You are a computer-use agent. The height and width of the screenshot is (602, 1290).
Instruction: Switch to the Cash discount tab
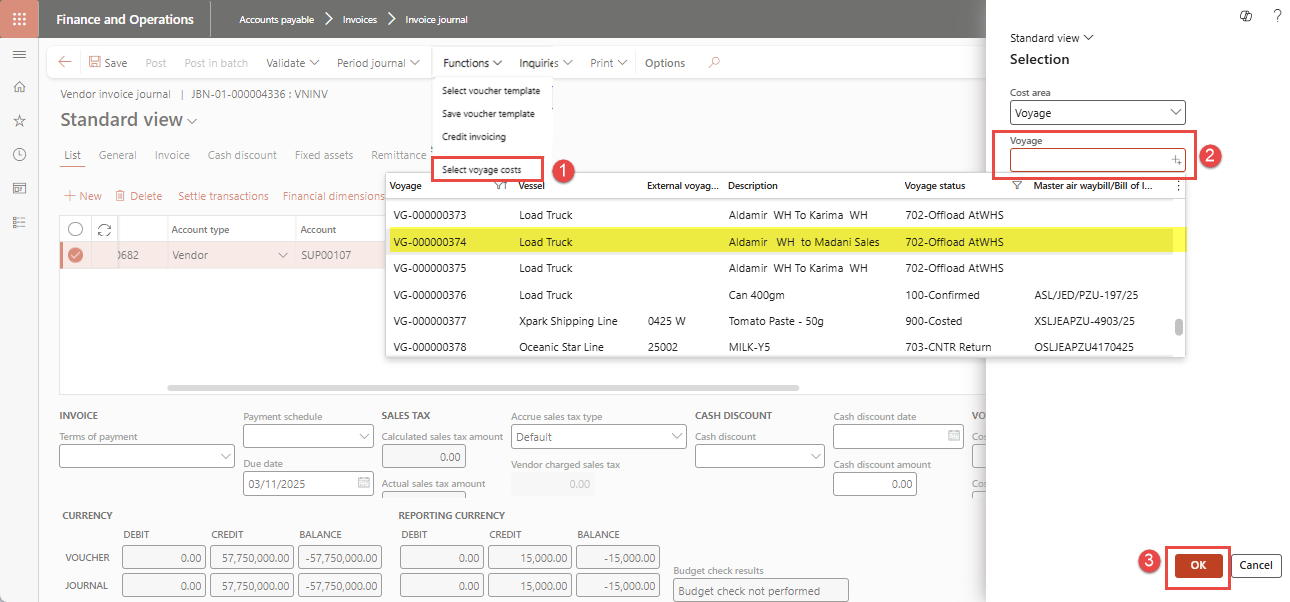point(242,155)
